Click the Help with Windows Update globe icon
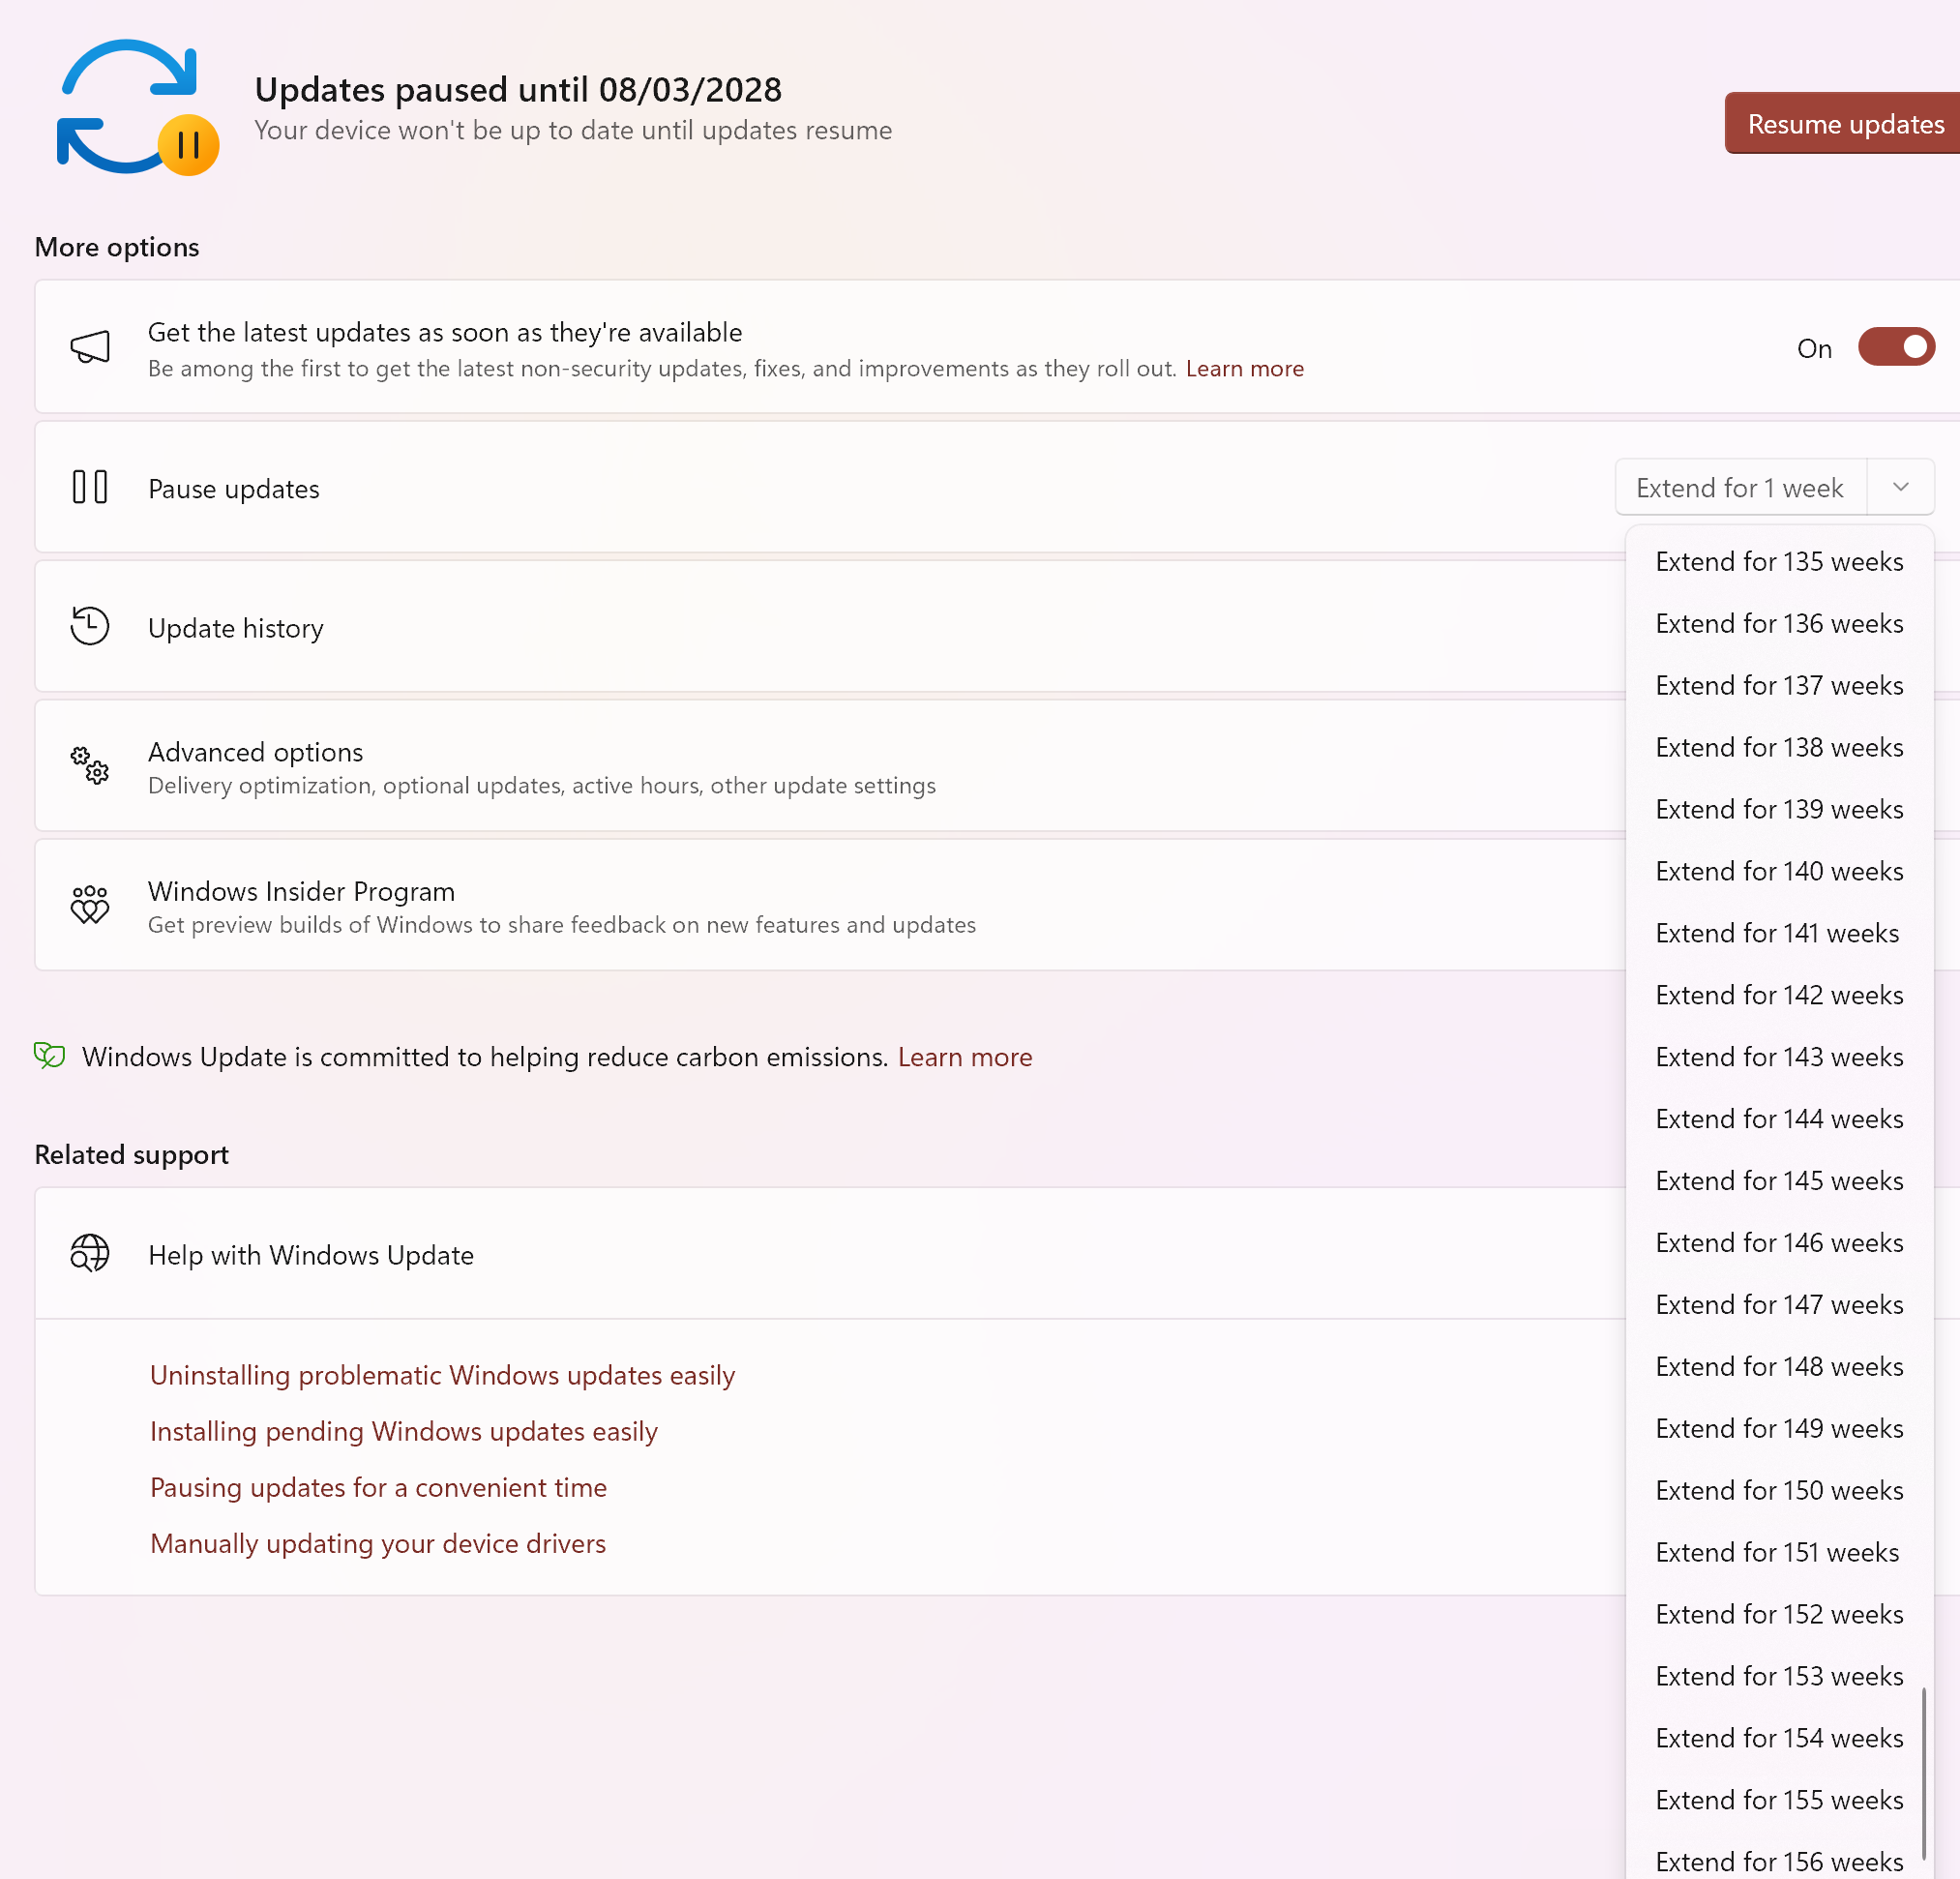This screenshot has width=1960, height=1879. point(90,1254)
